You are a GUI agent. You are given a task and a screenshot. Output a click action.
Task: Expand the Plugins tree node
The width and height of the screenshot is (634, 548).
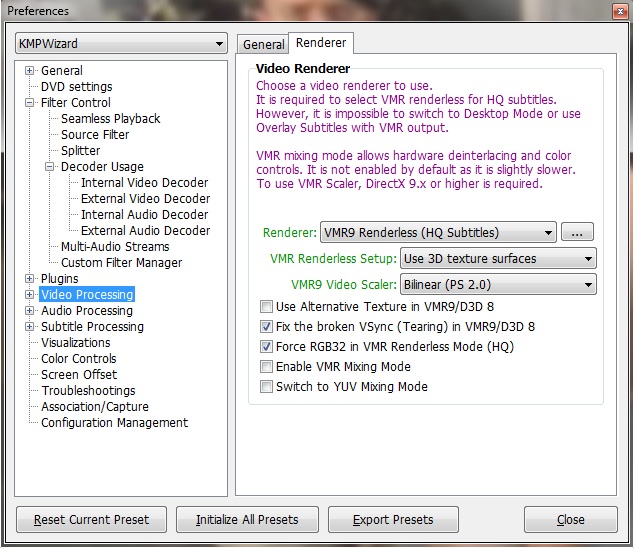click(29, 279)
